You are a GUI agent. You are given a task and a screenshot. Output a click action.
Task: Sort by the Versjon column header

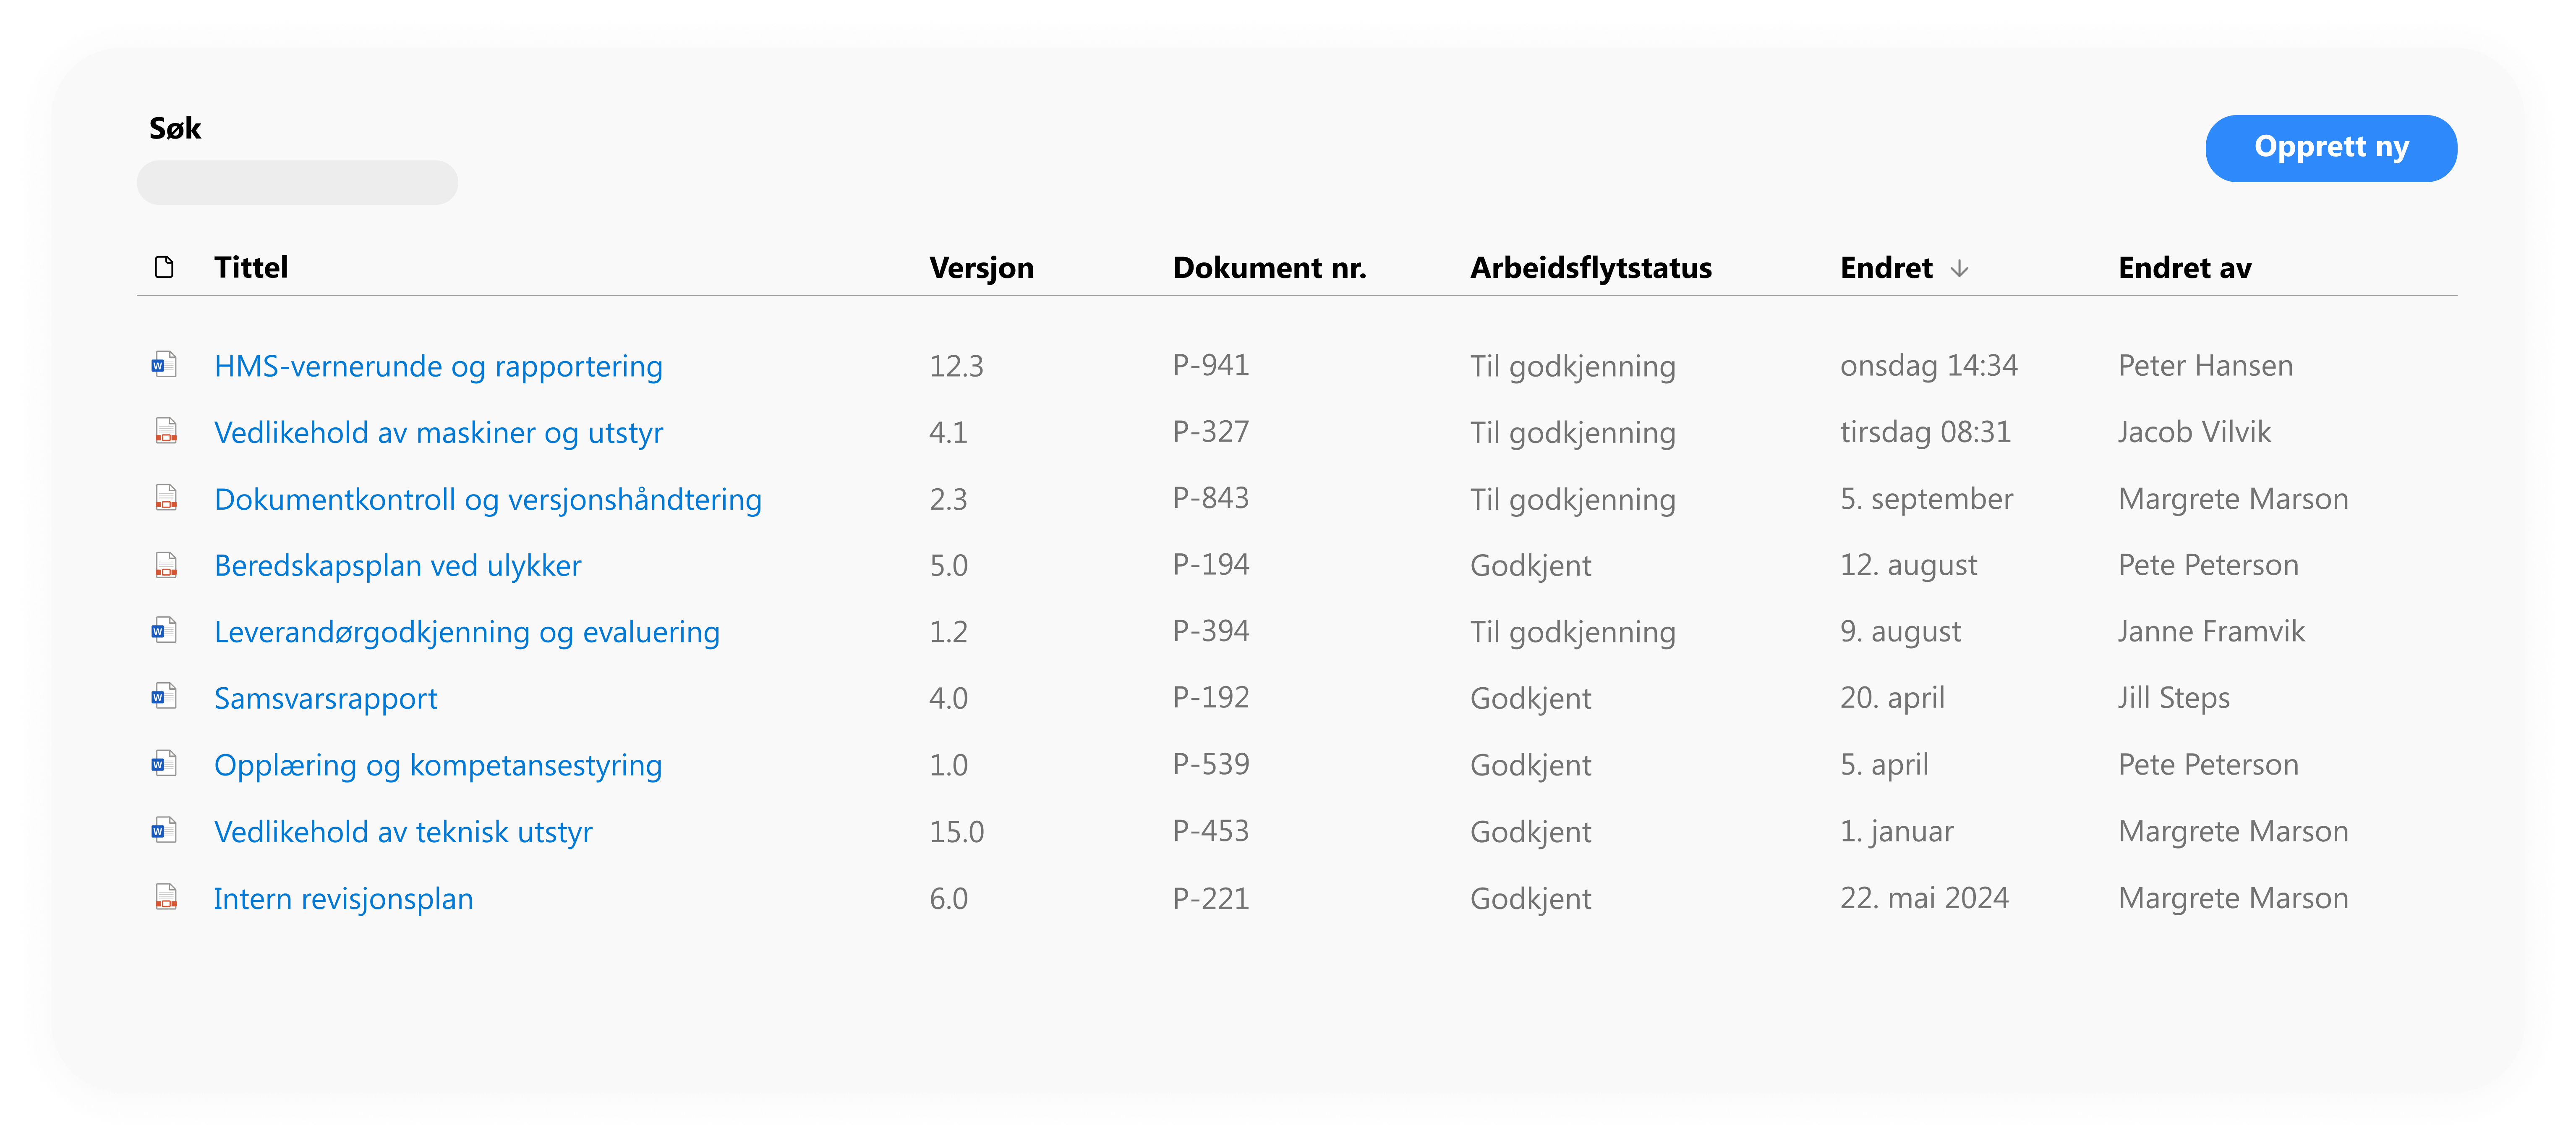[981, 268]
